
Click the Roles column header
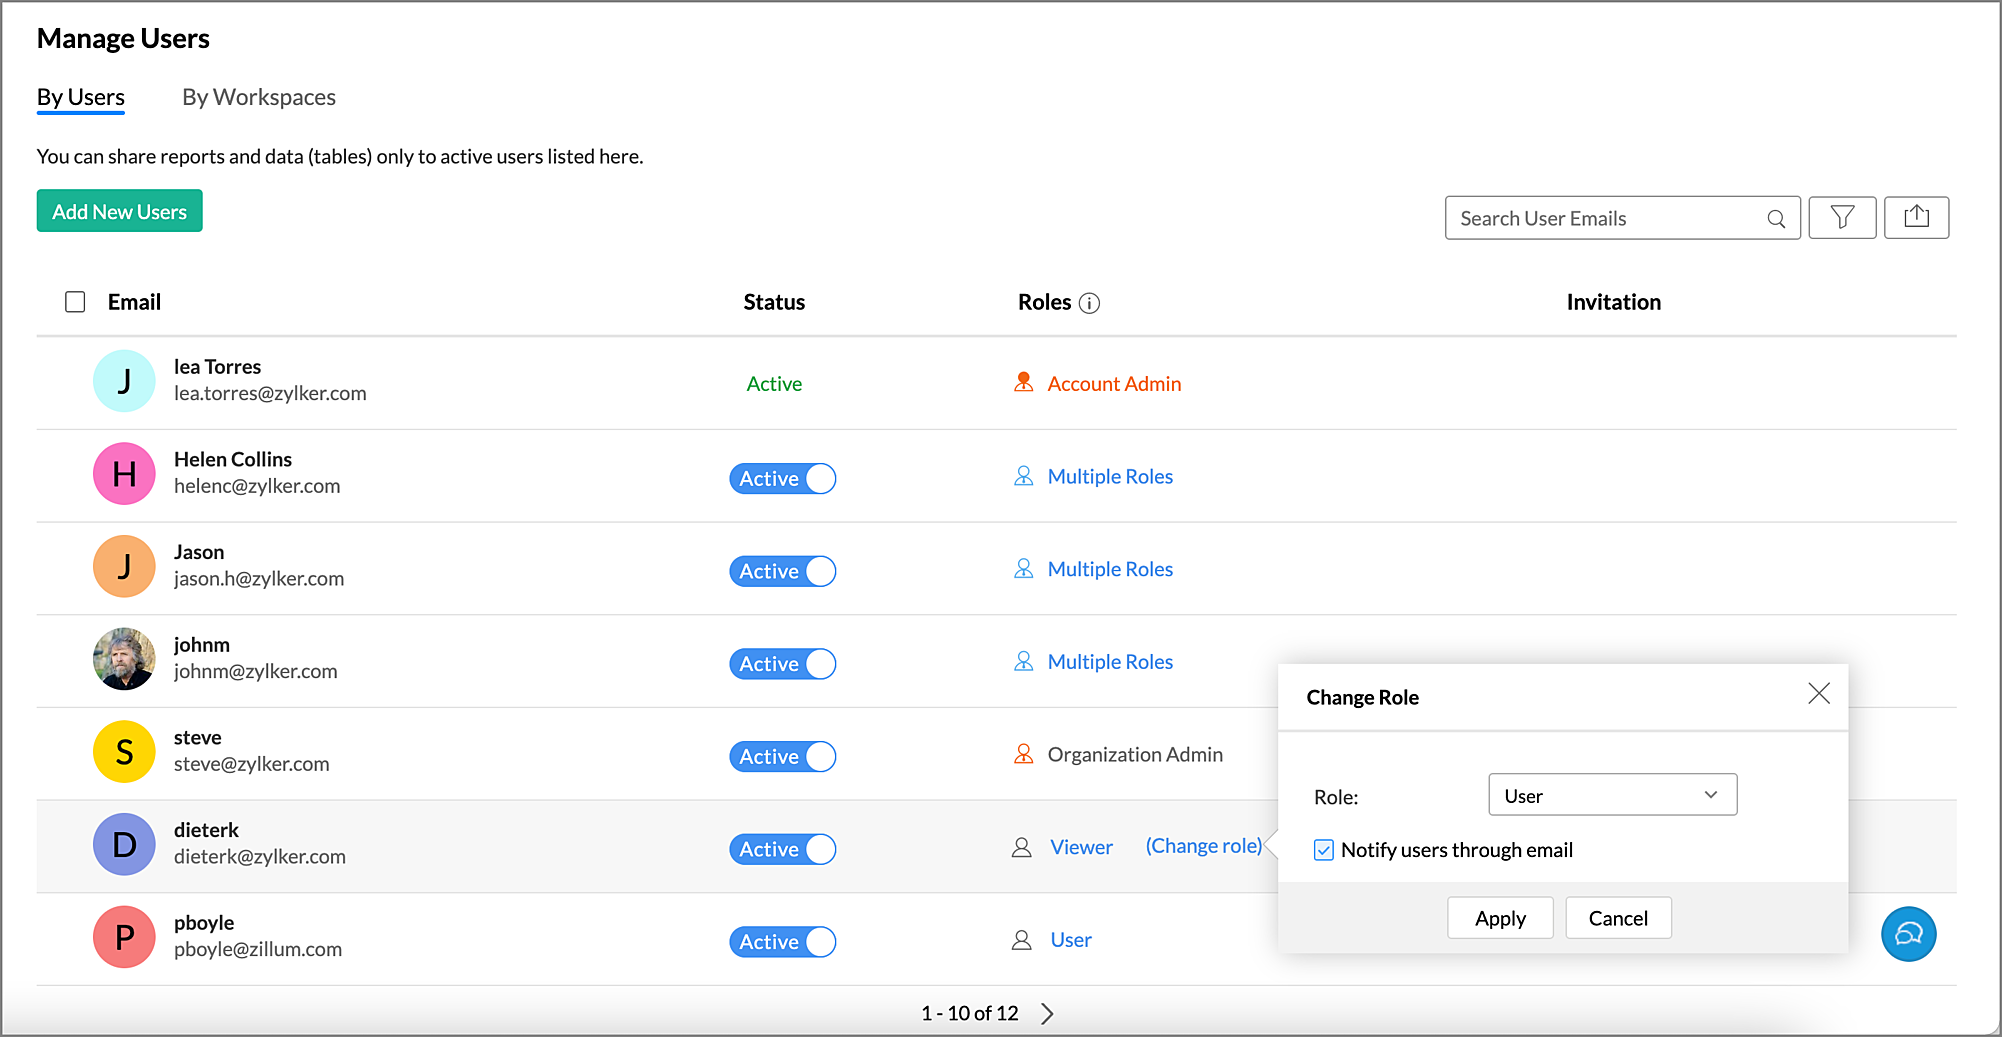coord(1044,302)
